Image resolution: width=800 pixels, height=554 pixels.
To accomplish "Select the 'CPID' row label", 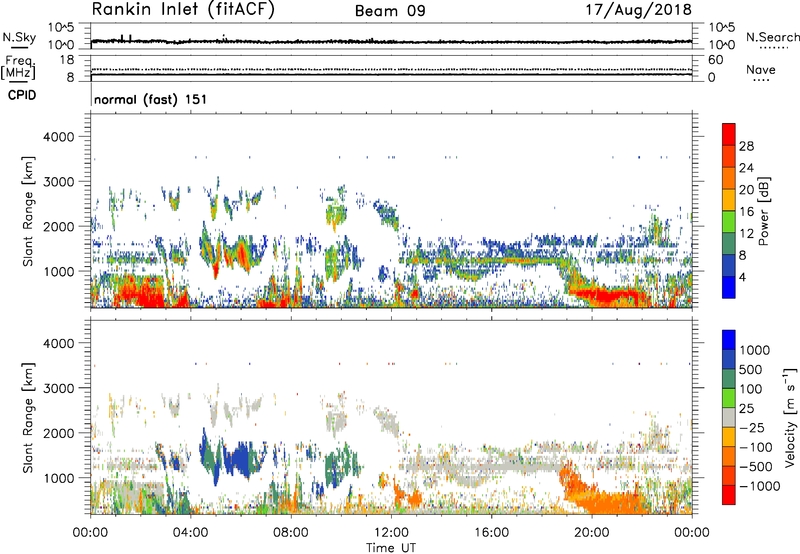I will point(21,95).
